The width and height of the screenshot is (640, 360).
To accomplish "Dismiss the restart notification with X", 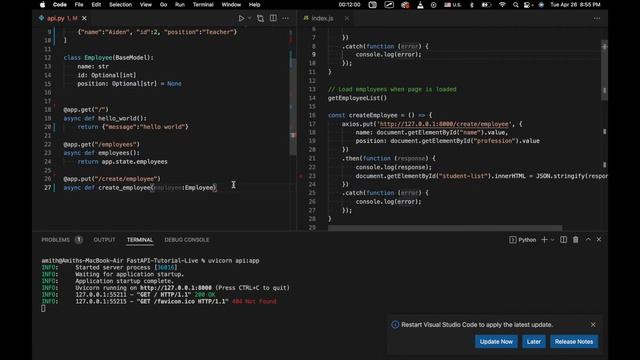I will 593,324.
